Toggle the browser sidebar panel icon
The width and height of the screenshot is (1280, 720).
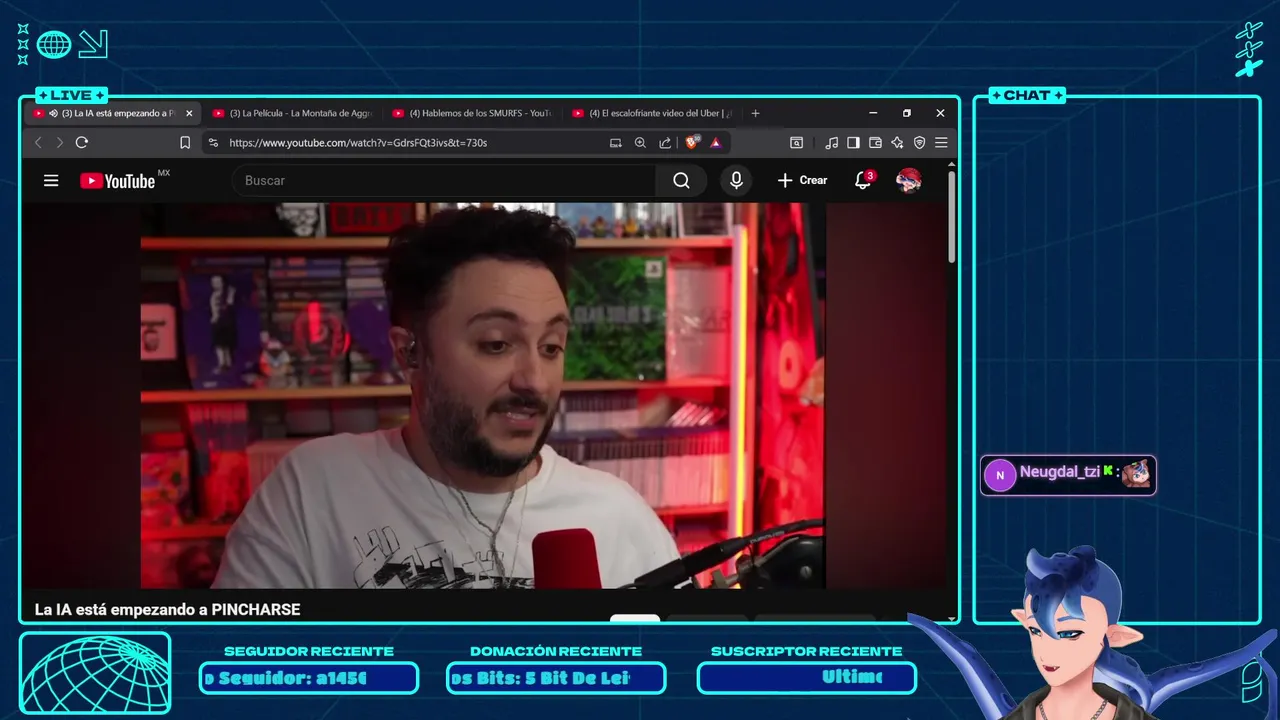point(853,143)
